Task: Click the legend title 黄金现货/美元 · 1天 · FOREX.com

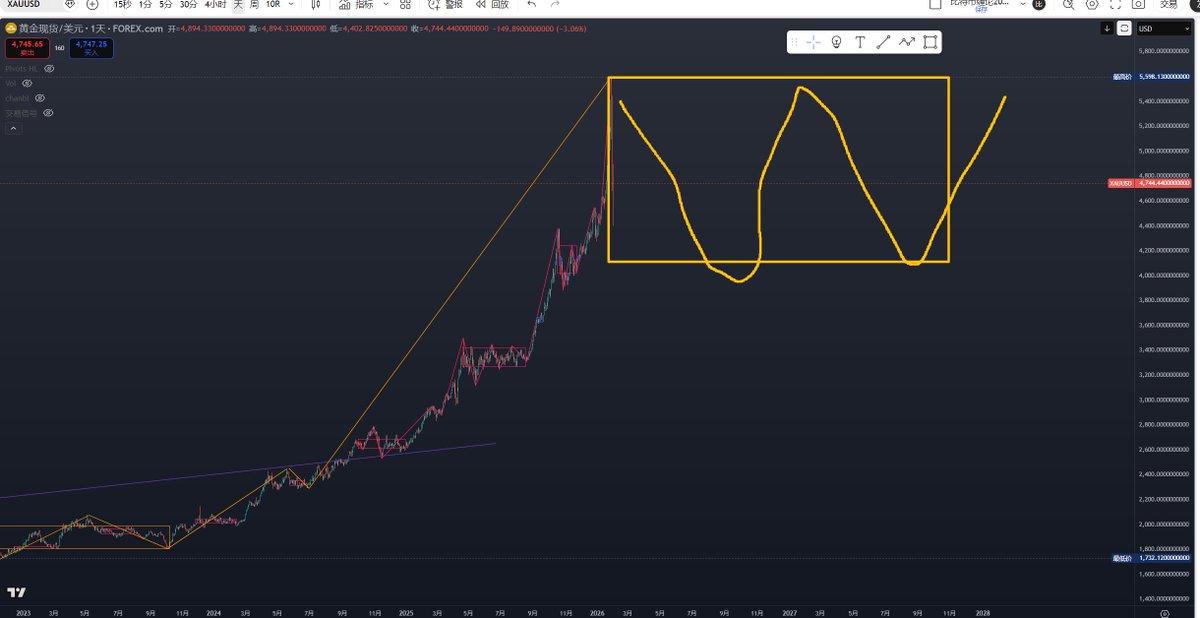Action: (x=91, y=28)
